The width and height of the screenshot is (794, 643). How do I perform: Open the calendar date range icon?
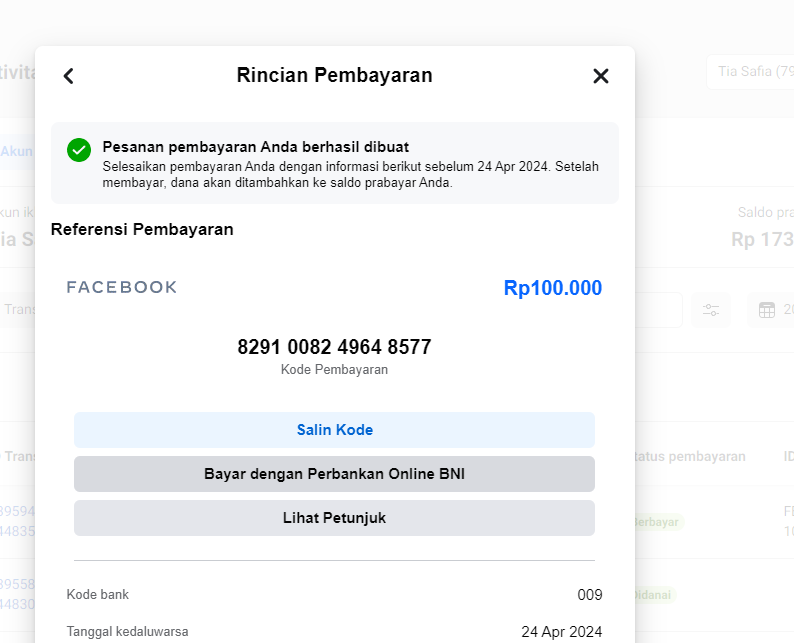(x=767, y=310)
